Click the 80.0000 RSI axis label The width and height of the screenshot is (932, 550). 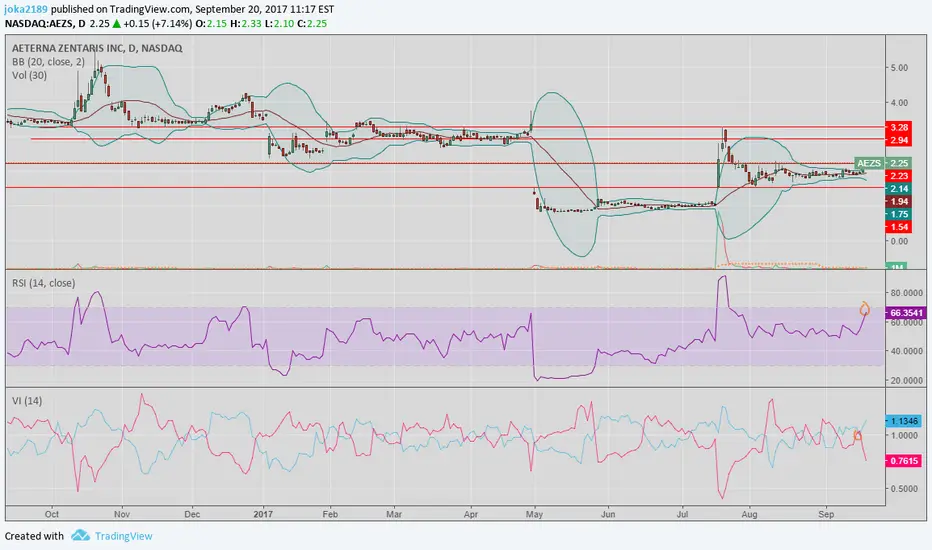click(906, 293)
